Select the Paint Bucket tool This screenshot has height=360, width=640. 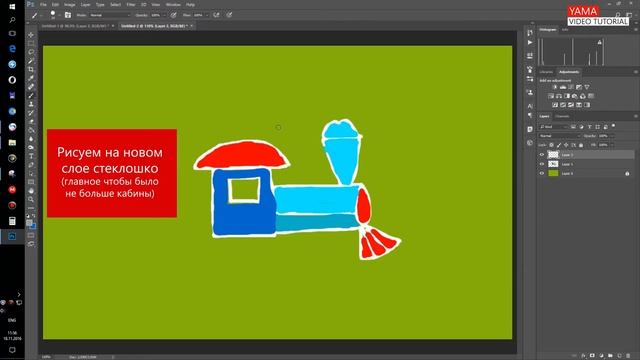point(31,130)
